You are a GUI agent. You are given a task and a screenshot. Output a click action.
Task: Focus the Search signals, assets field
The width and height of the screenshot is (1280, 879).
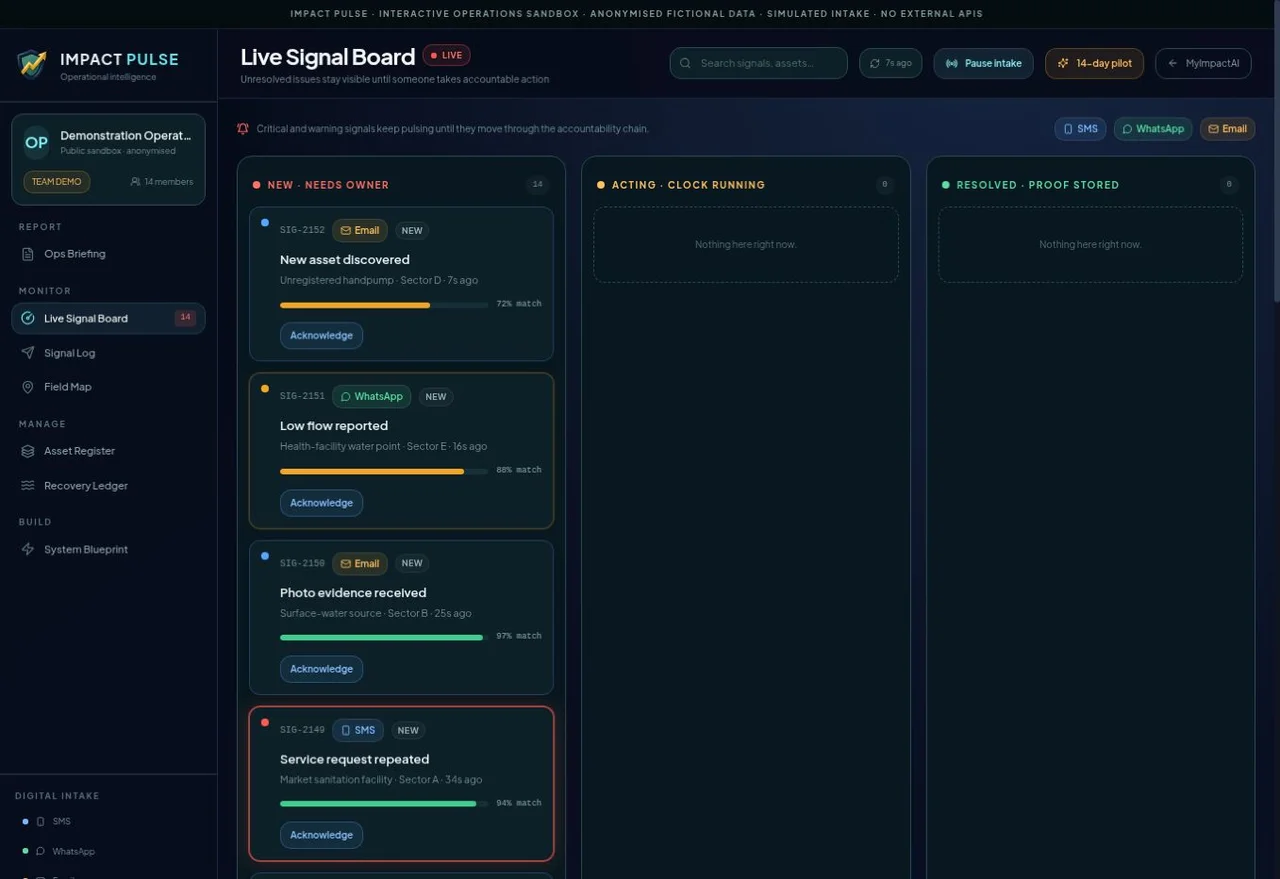coord(759,63)
